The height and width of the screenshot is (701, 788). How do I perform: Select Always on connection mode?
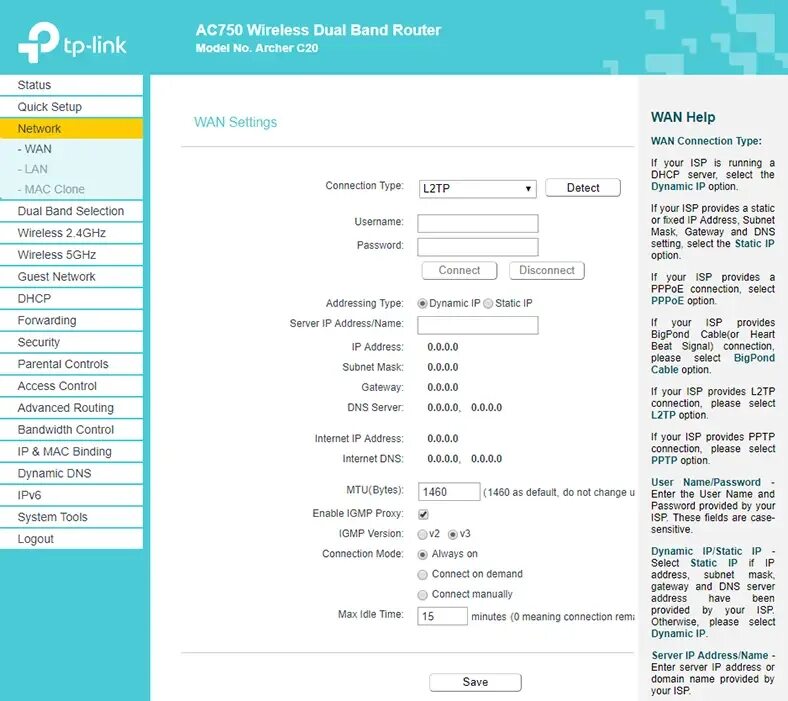423,554
